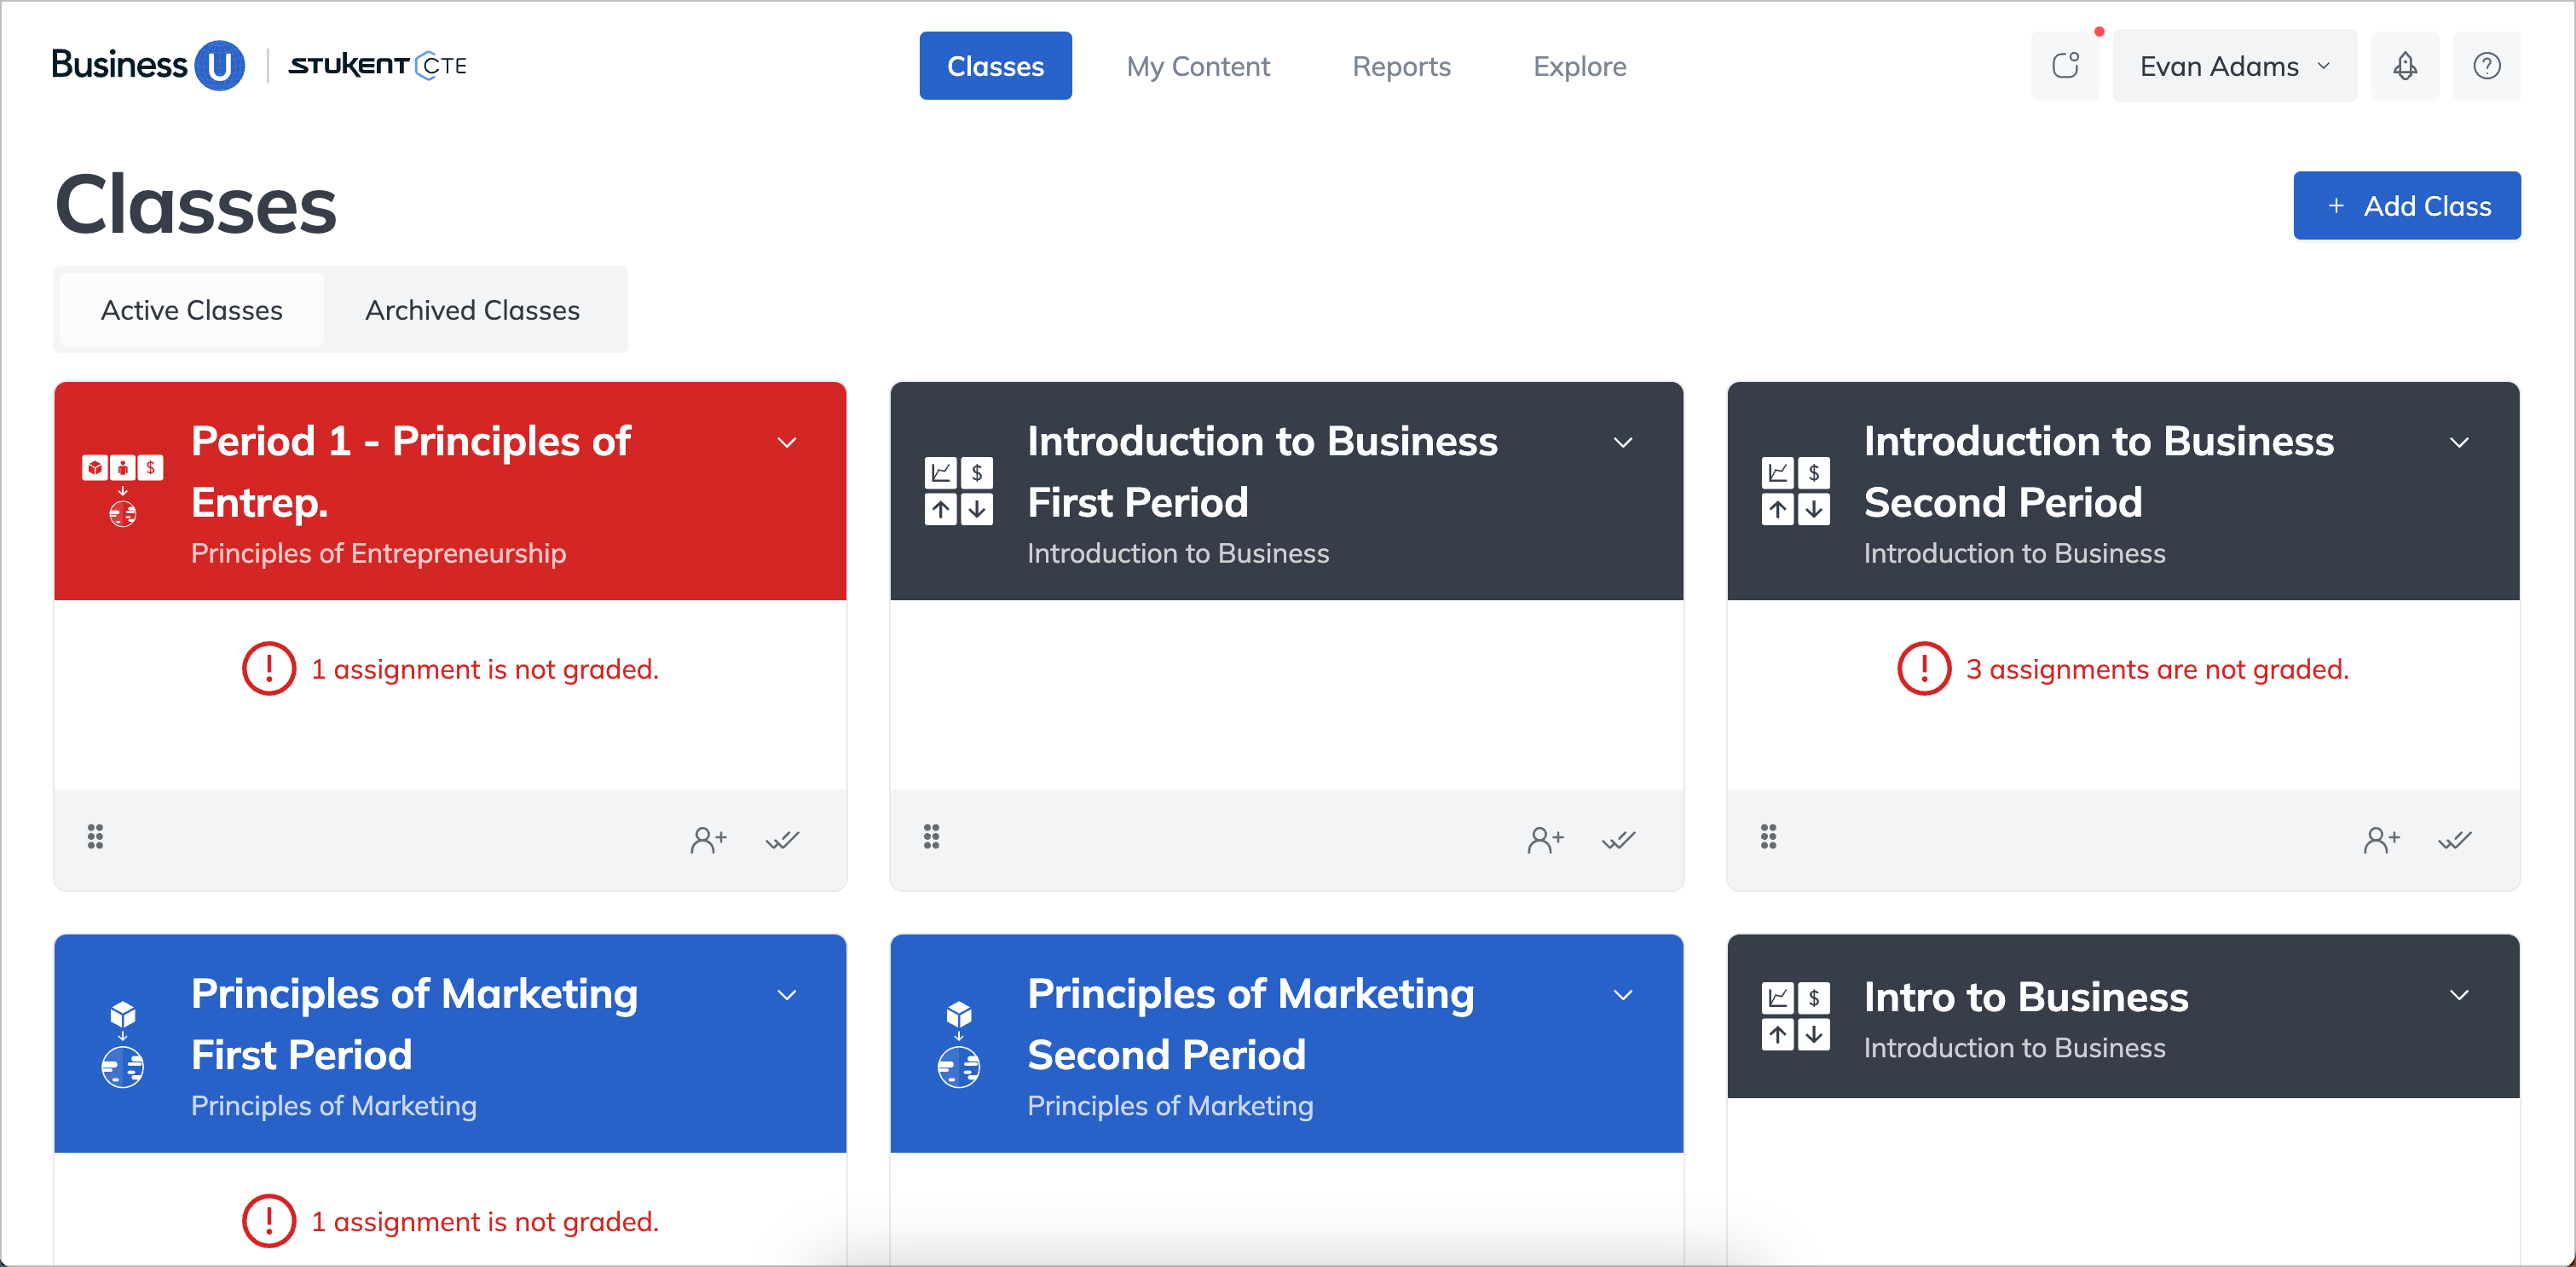
Task: Open Period 1 - Principles of Entrep. class
Action: pos(410,471)
